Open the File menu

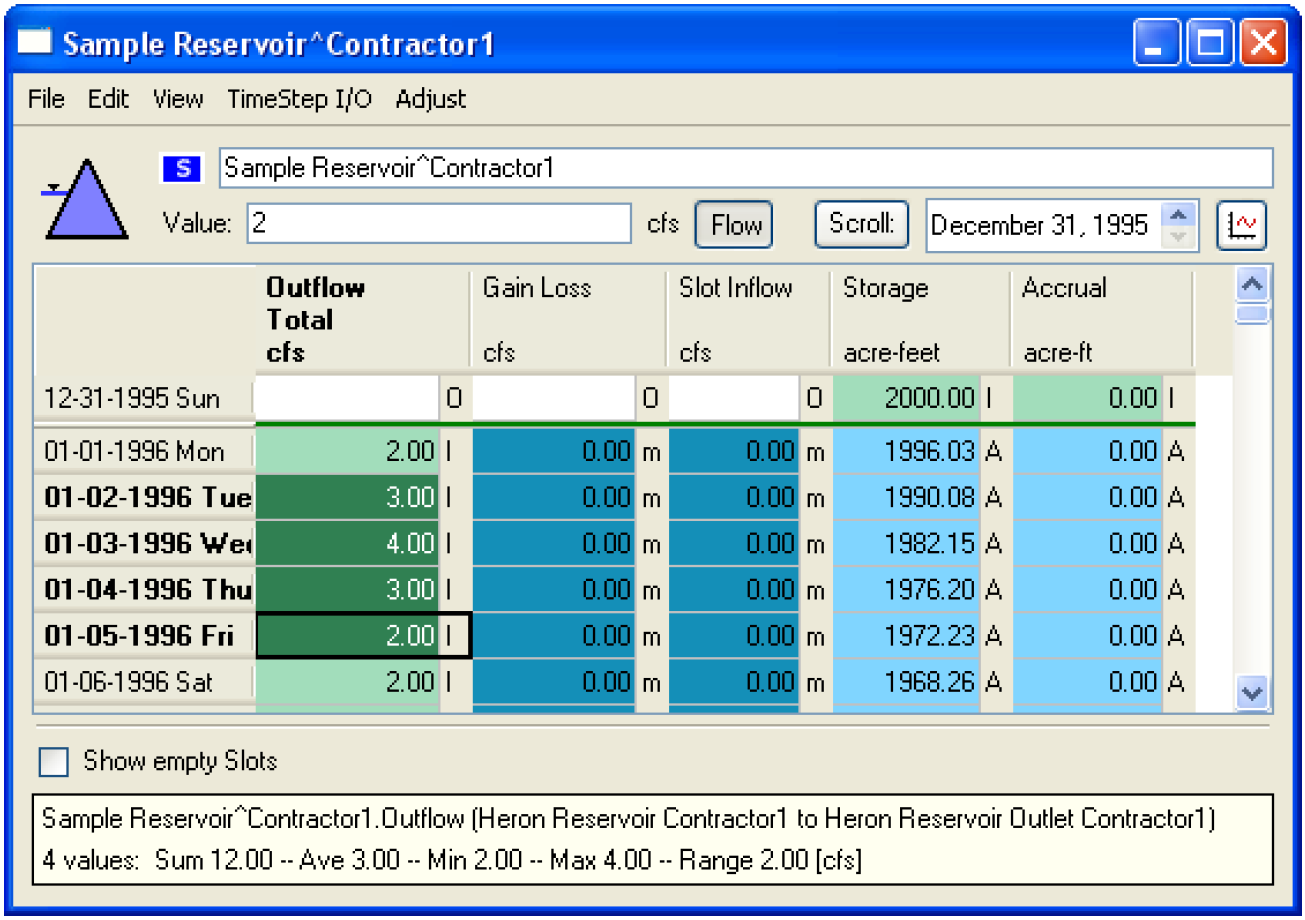click(x=46, y=99)
